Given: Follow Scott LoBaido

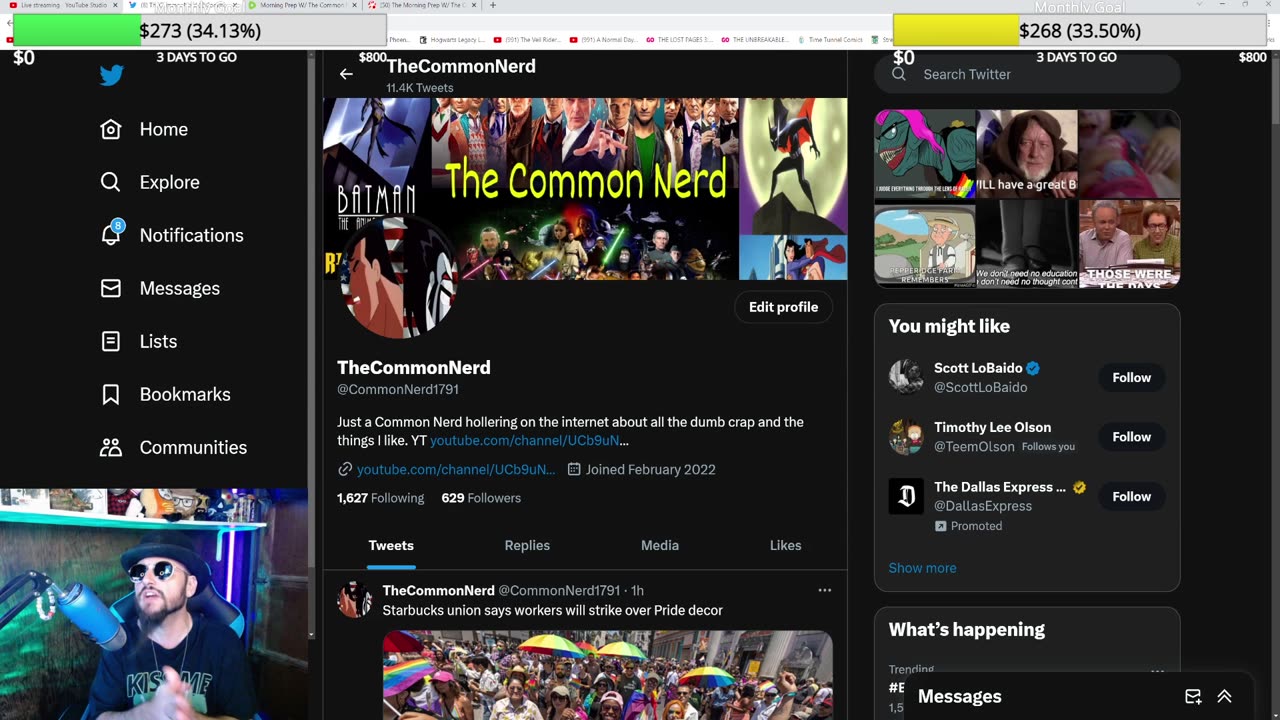Looking at the screenshot, I should point(1131,377).
